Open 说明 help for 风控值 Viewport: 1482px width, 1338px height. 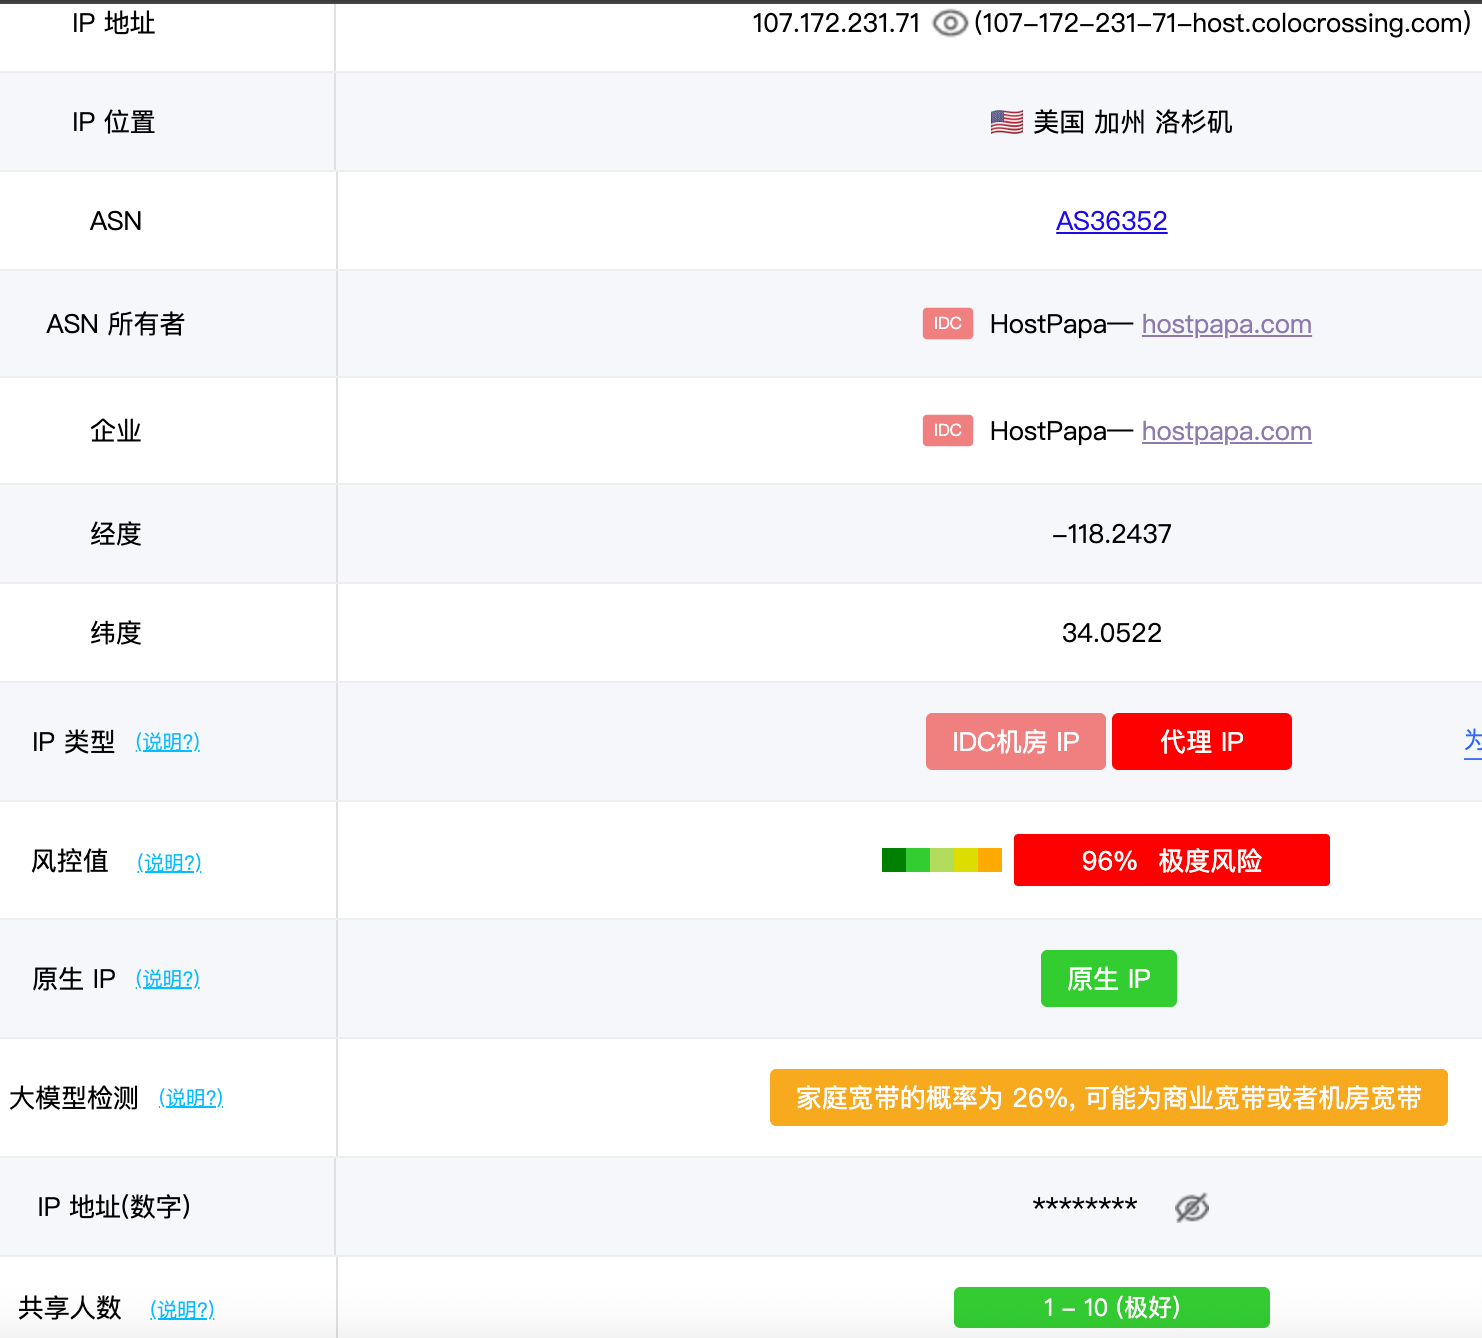(x=169, y=862)
